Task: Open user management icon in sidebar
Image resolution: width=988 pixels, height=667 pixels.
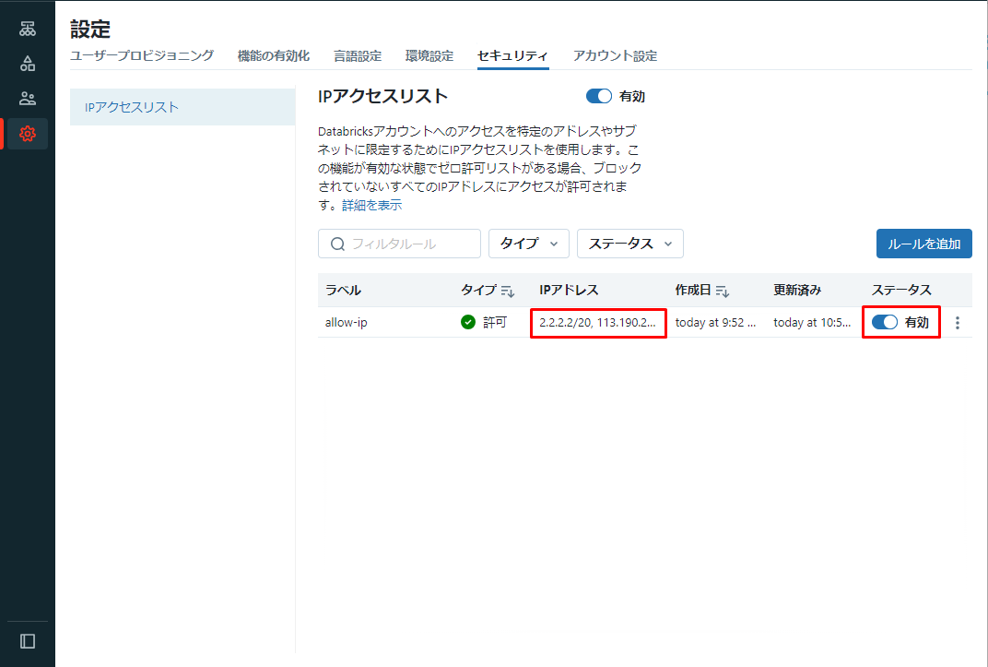Action: point(28,98)
